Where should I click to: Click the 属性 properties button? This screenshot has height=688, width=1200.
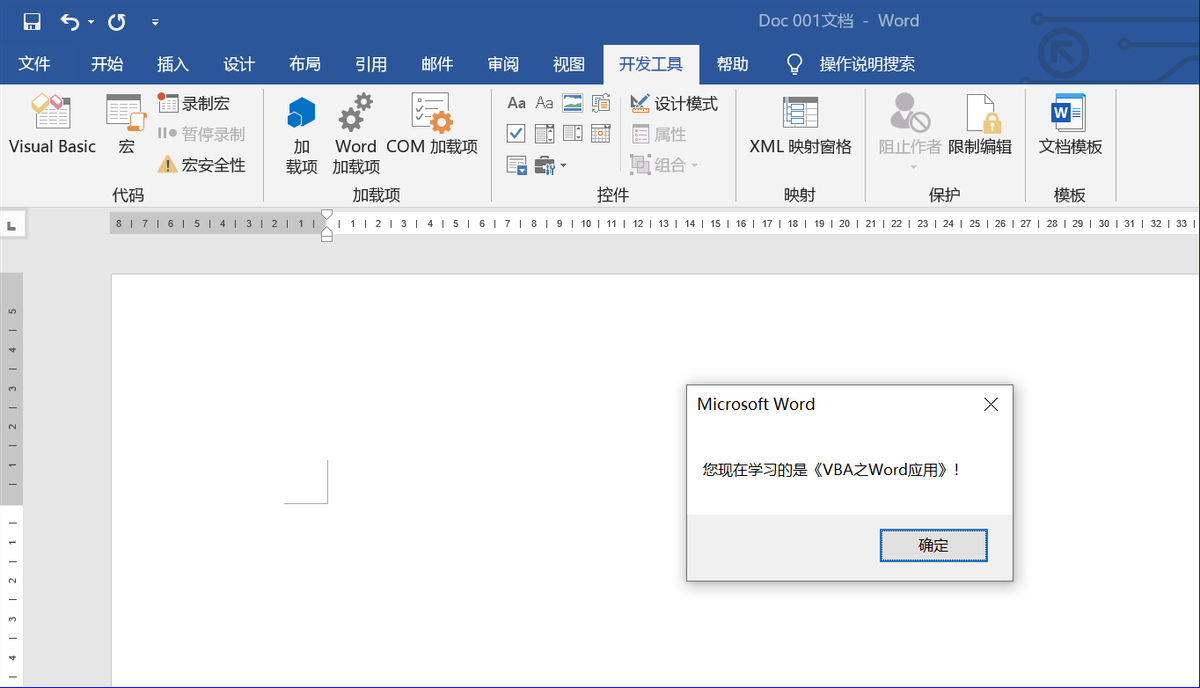point(659,134)
